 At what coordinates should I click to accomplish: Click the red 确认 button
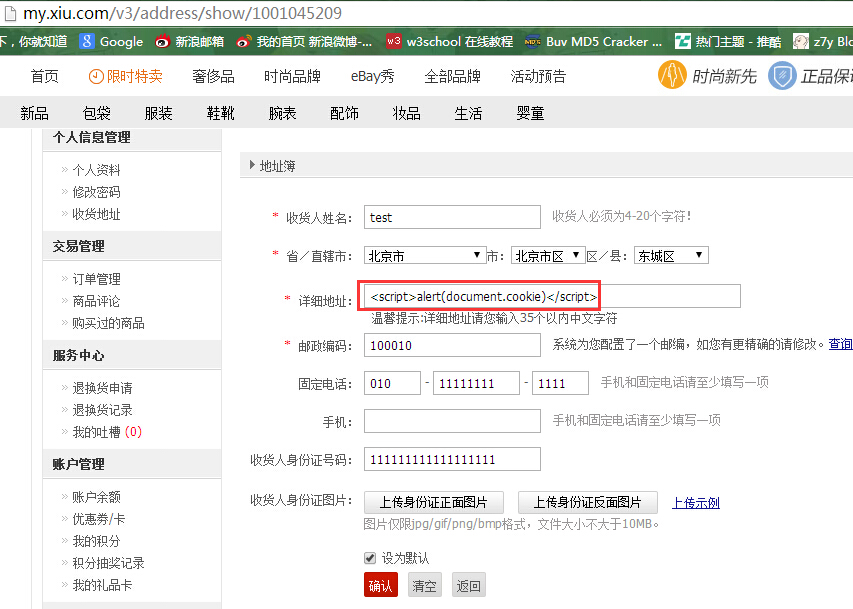[380, 586]
